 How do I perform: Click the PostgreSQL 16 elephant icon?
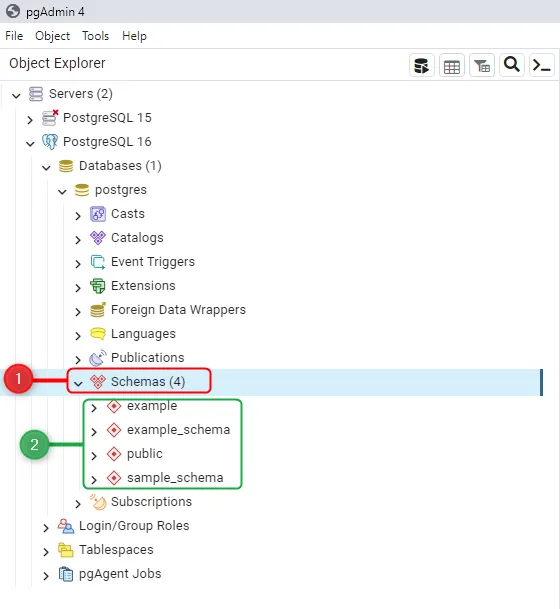point(50,142)
